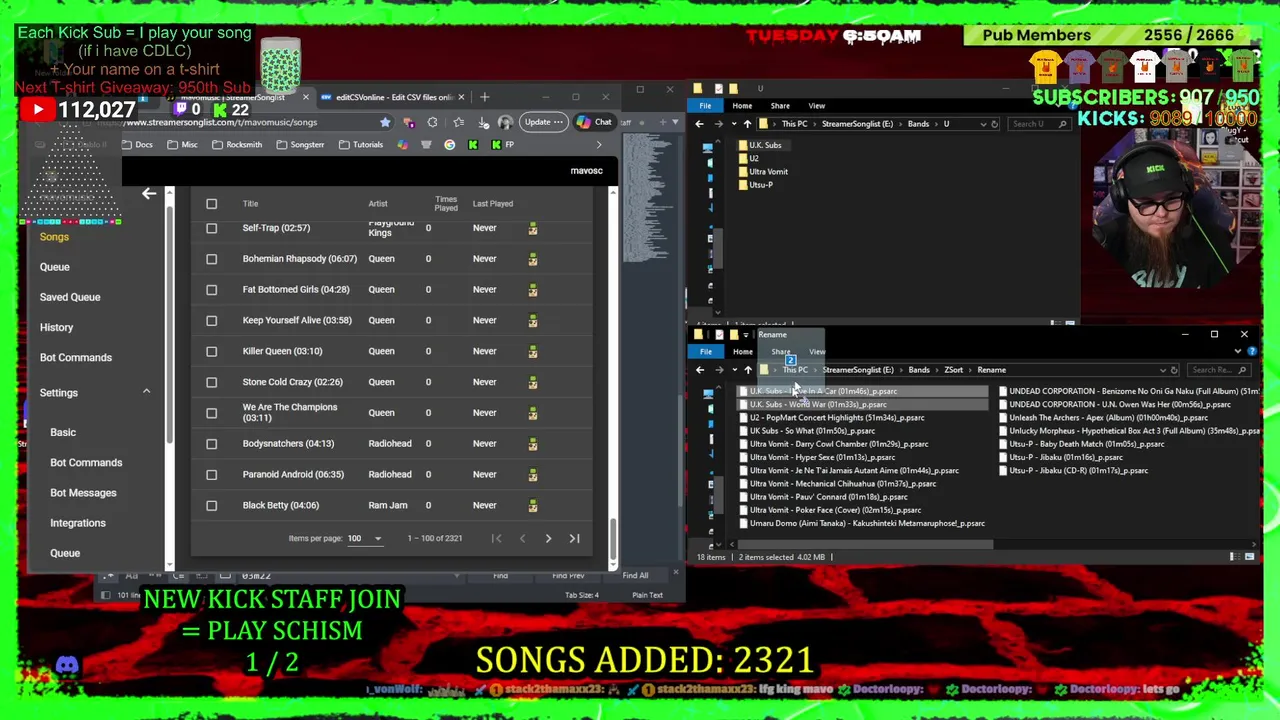Screen dimensions: 1280x720
Task: Open the Copilot Chat button
Action: (x=594, y=122)
